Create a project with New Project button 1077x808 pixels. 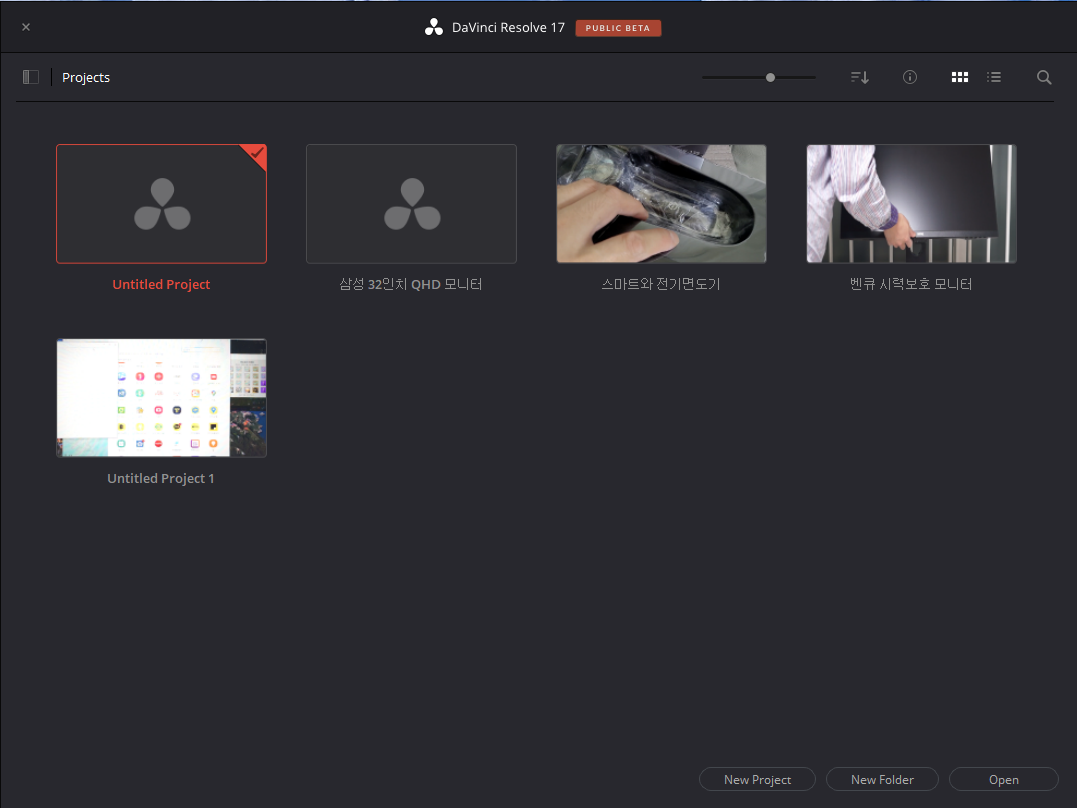tap(757, 779)
